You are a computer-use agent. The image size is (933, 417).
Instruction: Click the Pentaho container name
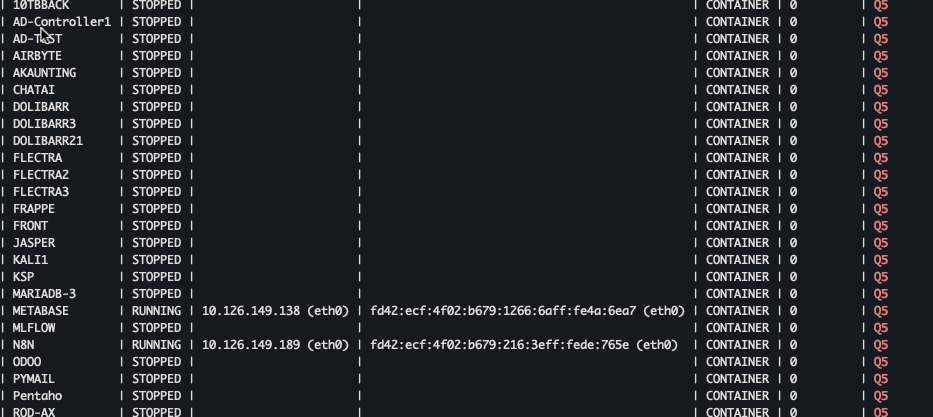click(x=37, y=396)
